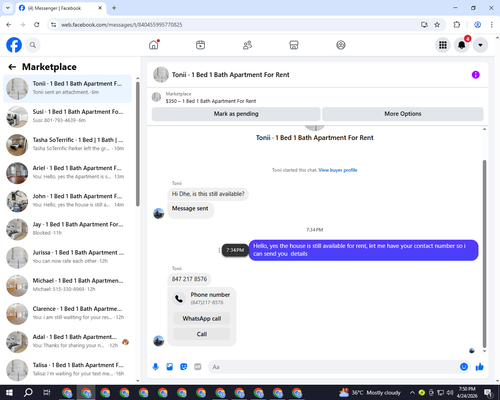Click the 'Hi Dhe, is this still available?' message

pyautogui.click(x=208, y=194)
